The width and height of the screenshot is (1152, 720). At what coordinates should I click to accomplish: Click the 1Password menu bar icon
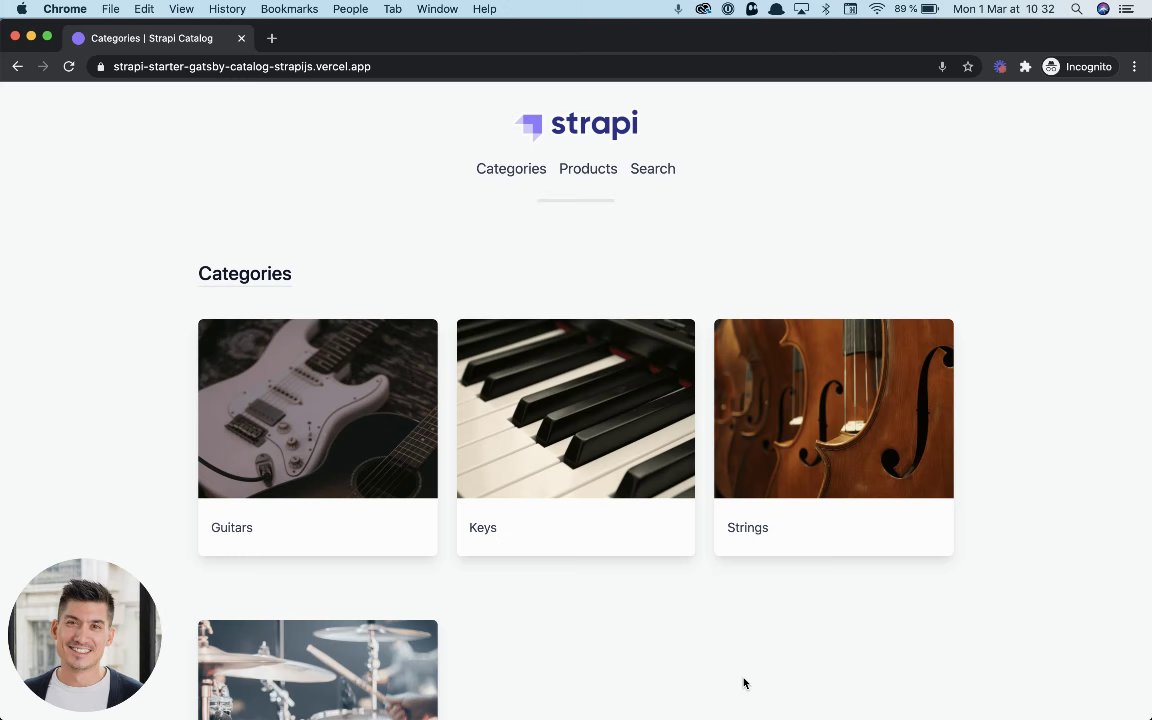(727, 9)
